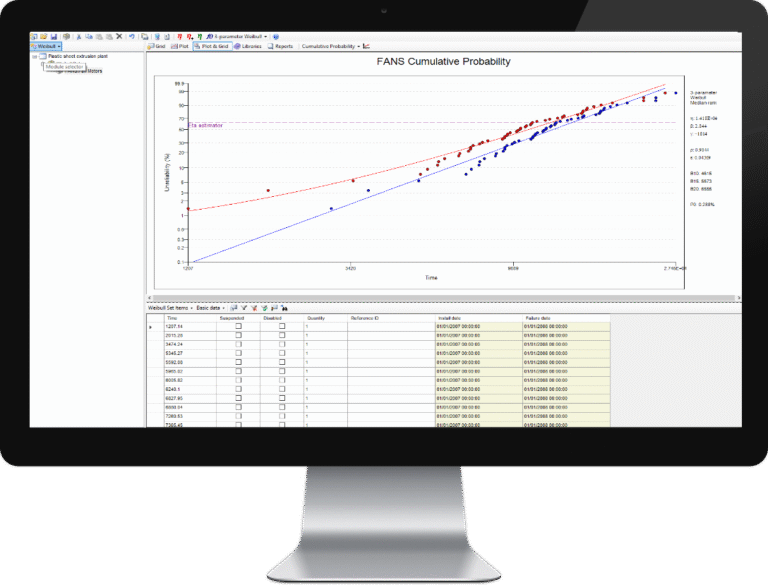Screen dimensions: 768x585
Task: Click the chart icon beside Cumulative Probability
Action: [366, 46]
